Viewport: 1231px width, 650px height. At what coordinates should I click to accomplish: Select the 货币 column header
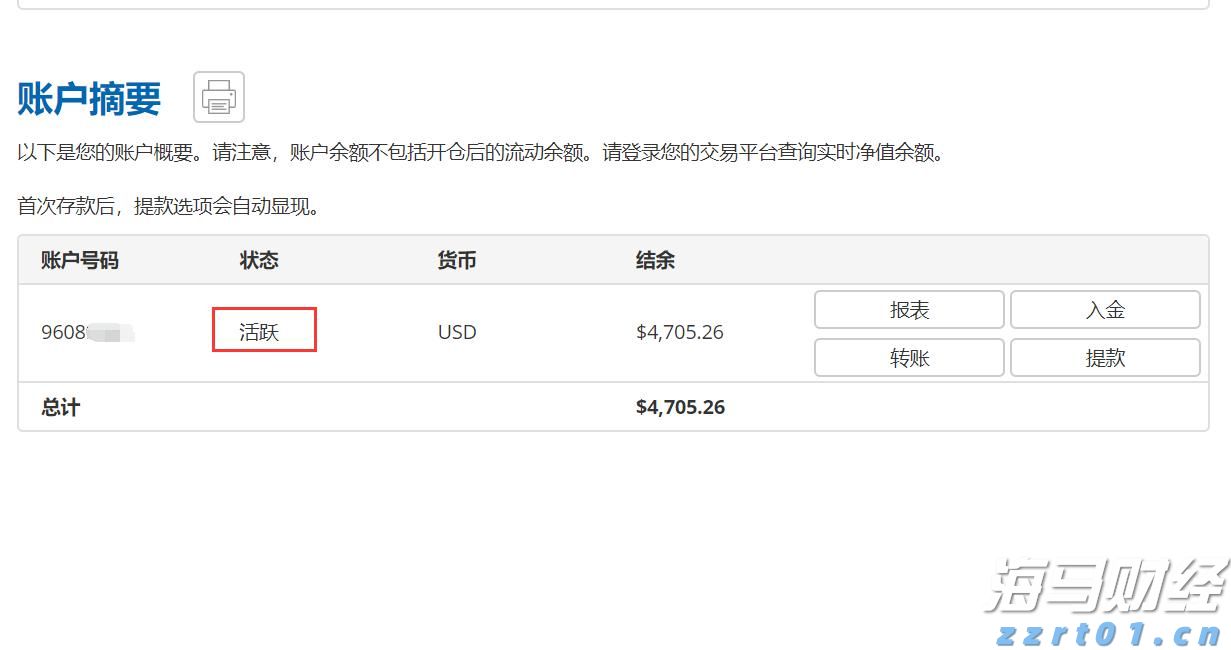pos(456,260)
